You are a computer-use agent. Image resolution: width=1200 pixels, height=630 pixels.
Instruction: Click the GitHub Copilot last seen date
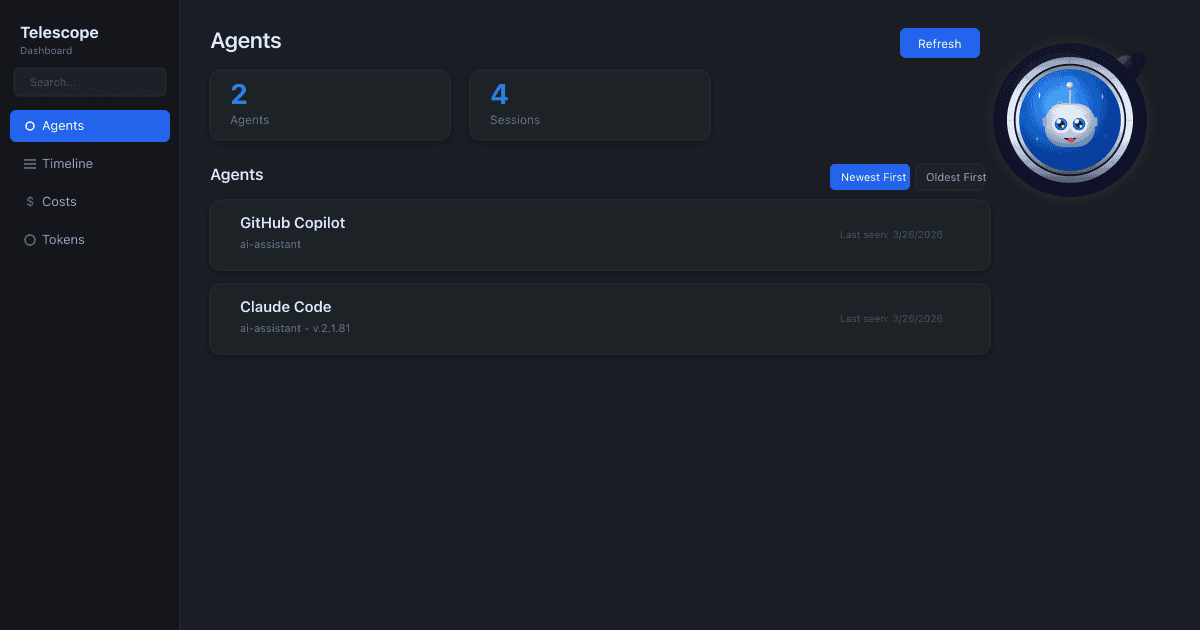click(891, 235)
